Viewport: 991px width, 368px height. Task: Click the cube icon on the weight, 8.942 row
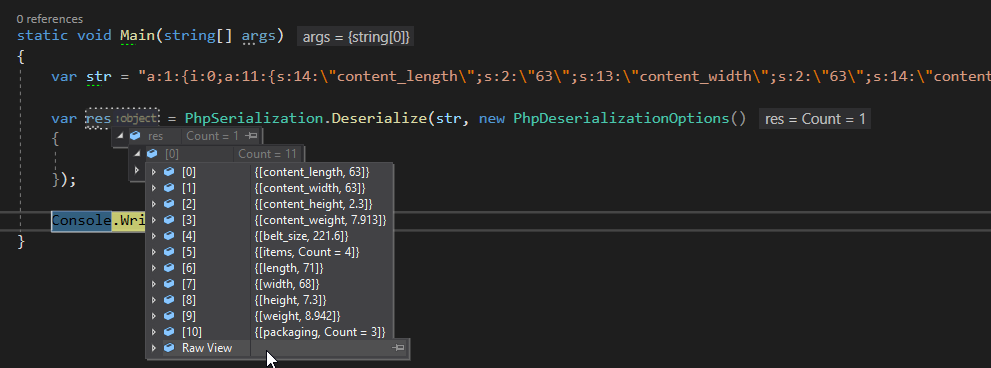pos(169,316)
